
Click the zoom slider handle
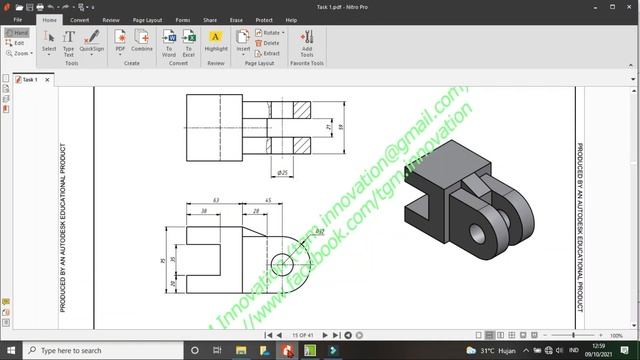tap(573, 335)
